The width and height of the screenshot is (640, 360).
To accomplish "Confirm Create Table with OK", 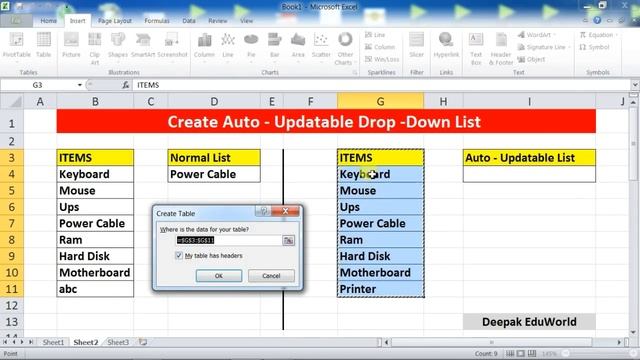I will pyautogui.click(x=219, y=276).
